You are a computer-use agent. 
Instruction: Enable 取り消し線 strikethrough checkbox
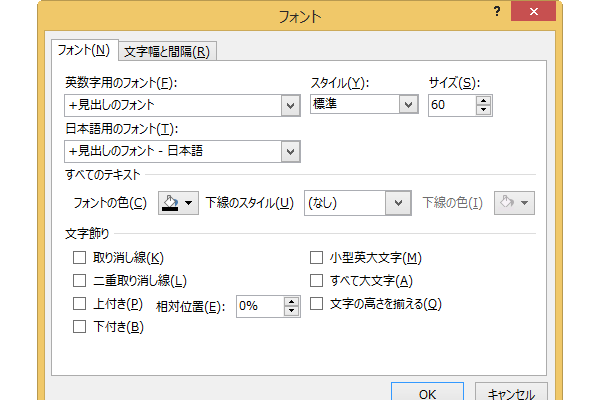(x=79, y=258)
